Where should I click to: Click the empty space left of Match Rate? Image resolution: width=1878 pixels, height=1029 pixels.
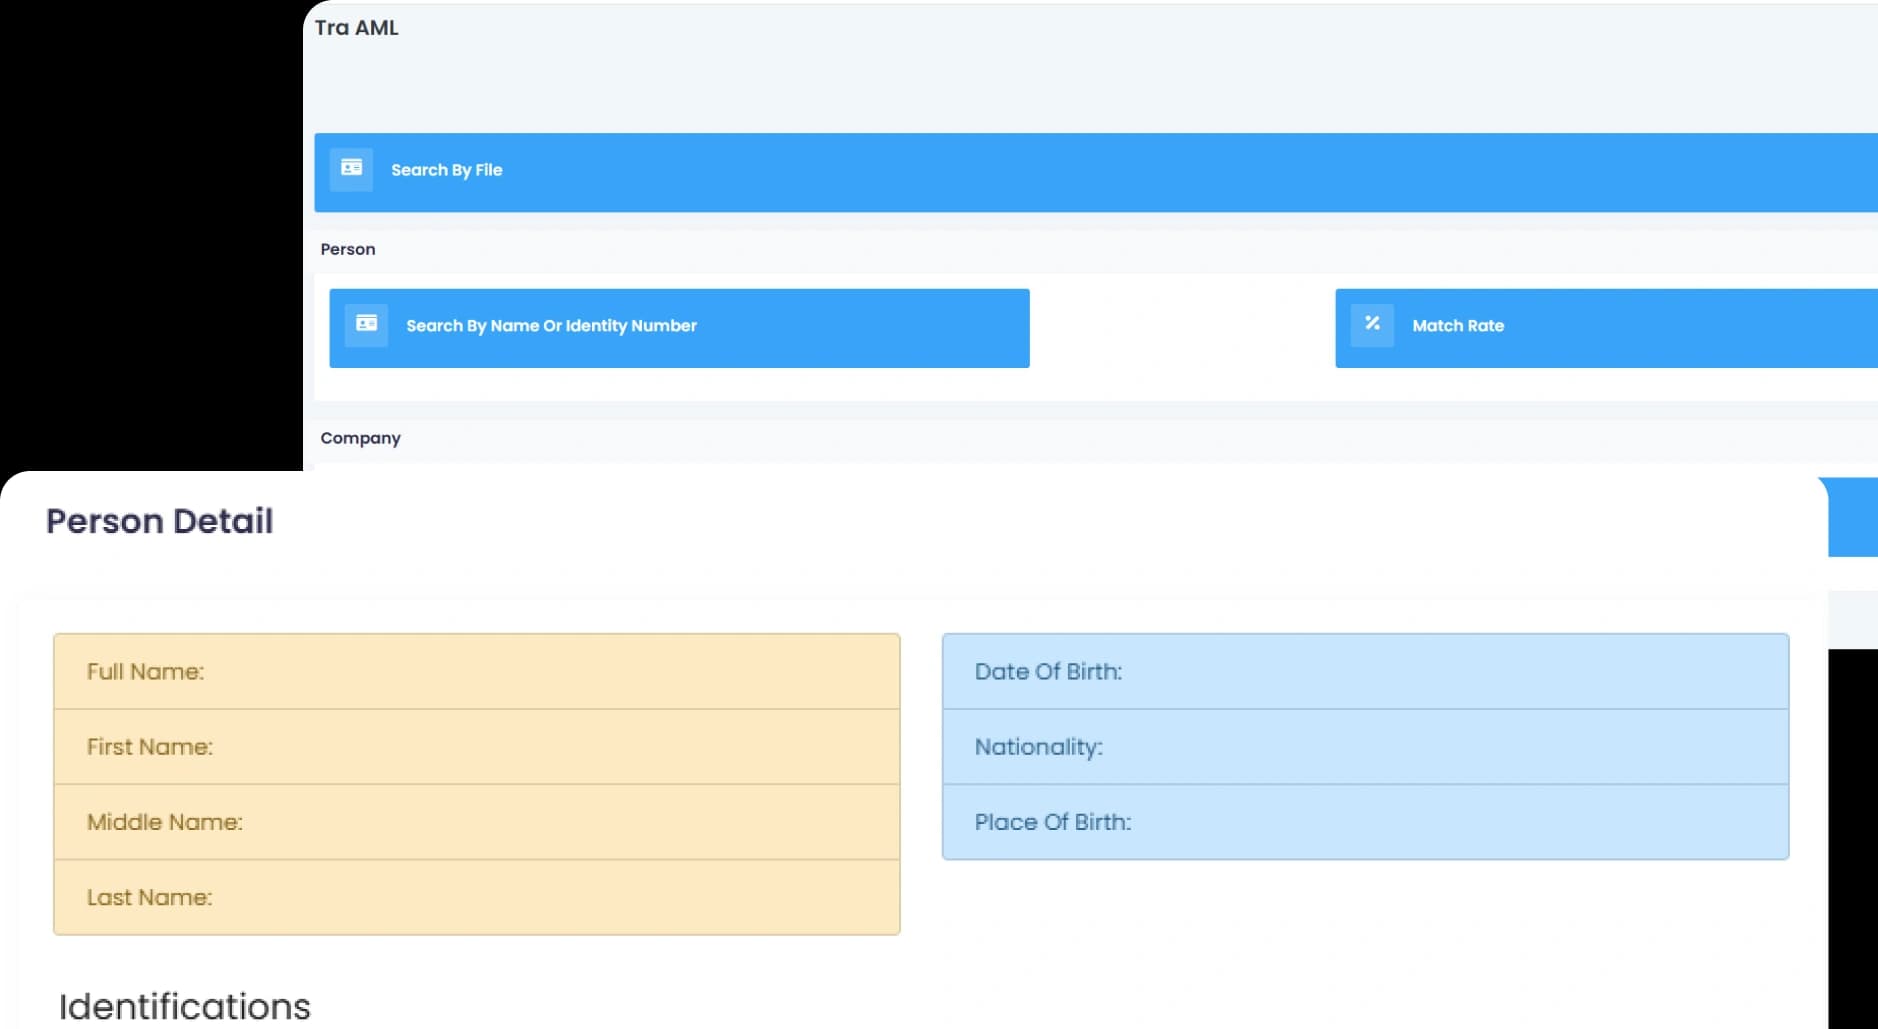point(1182,328)
